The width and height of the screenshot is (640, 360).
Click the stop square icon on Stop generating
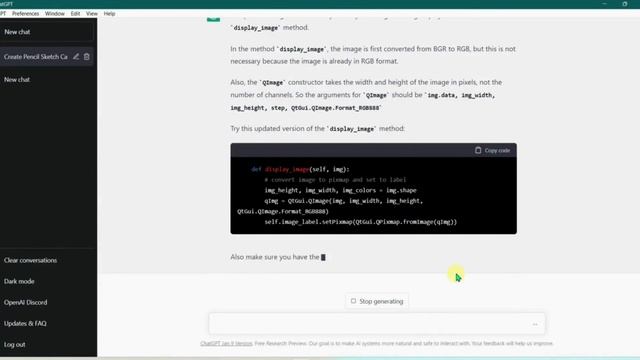(x=353, y=301)
